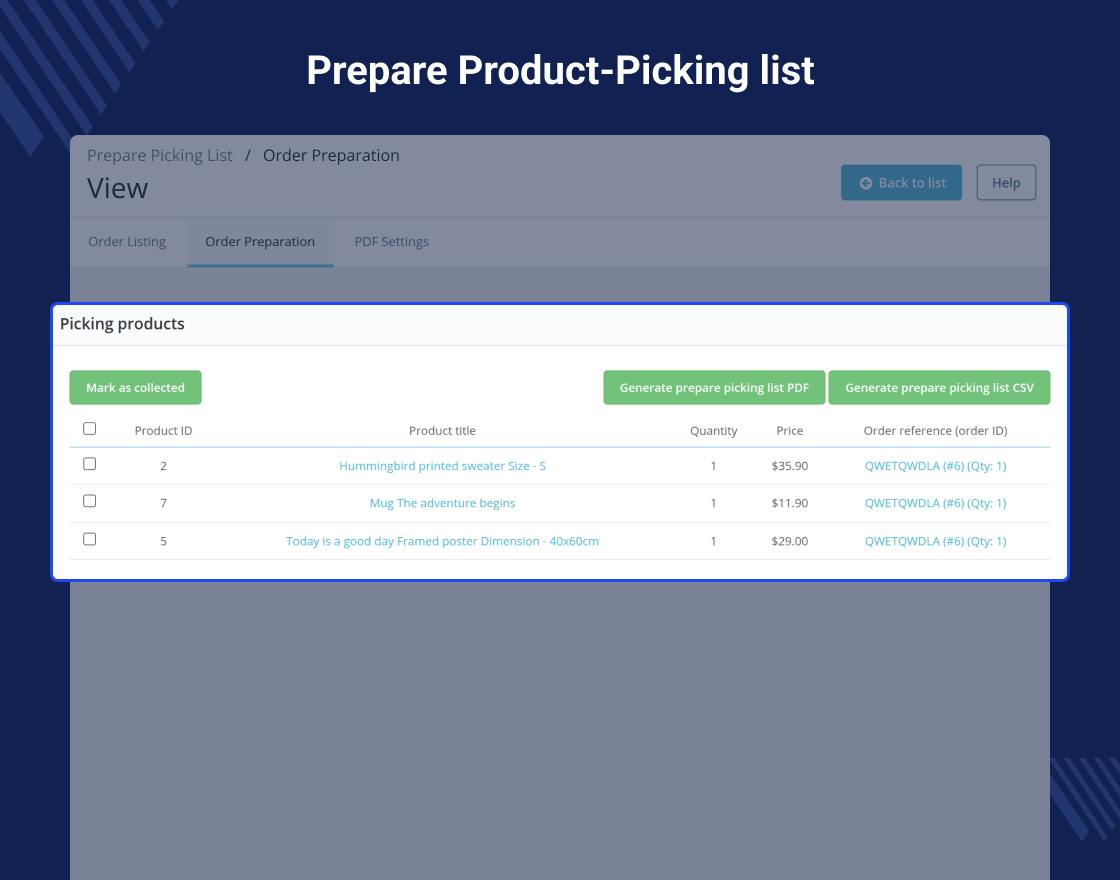
Task: Click the Product title column header
Action: (x=442, y=431)
